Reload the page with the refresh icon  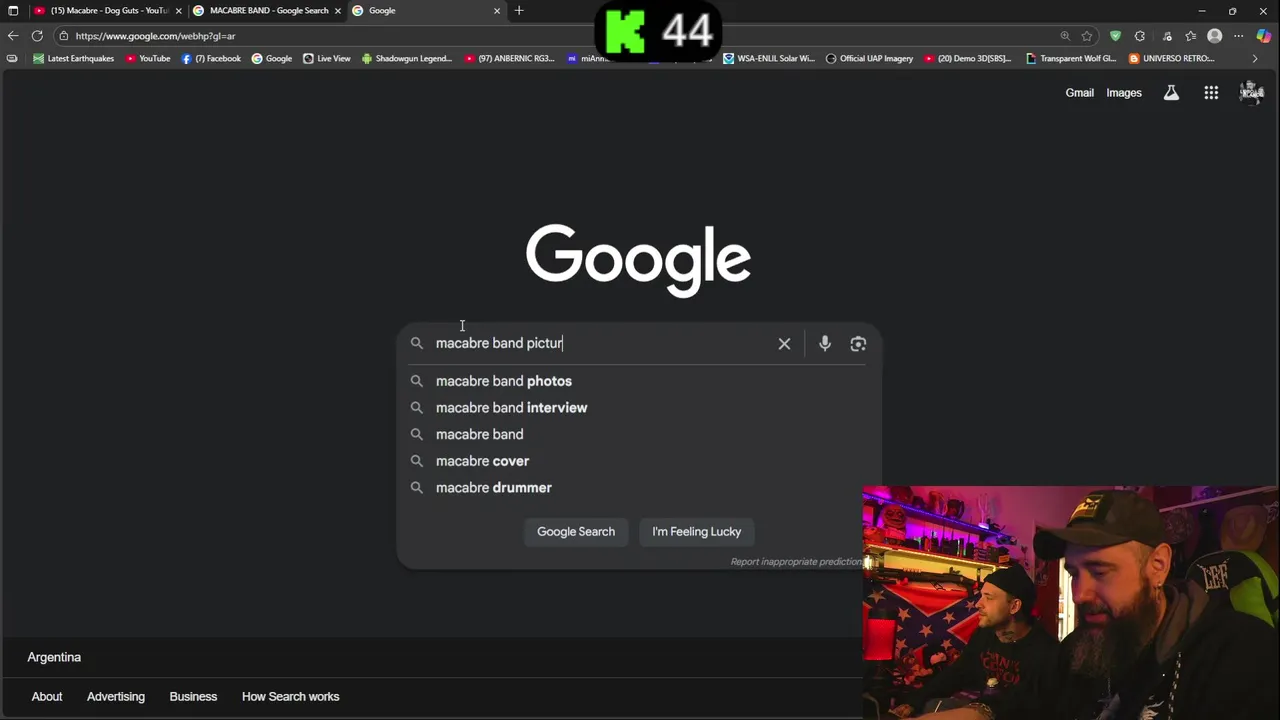pyautogui.click(x=37, y=36)
